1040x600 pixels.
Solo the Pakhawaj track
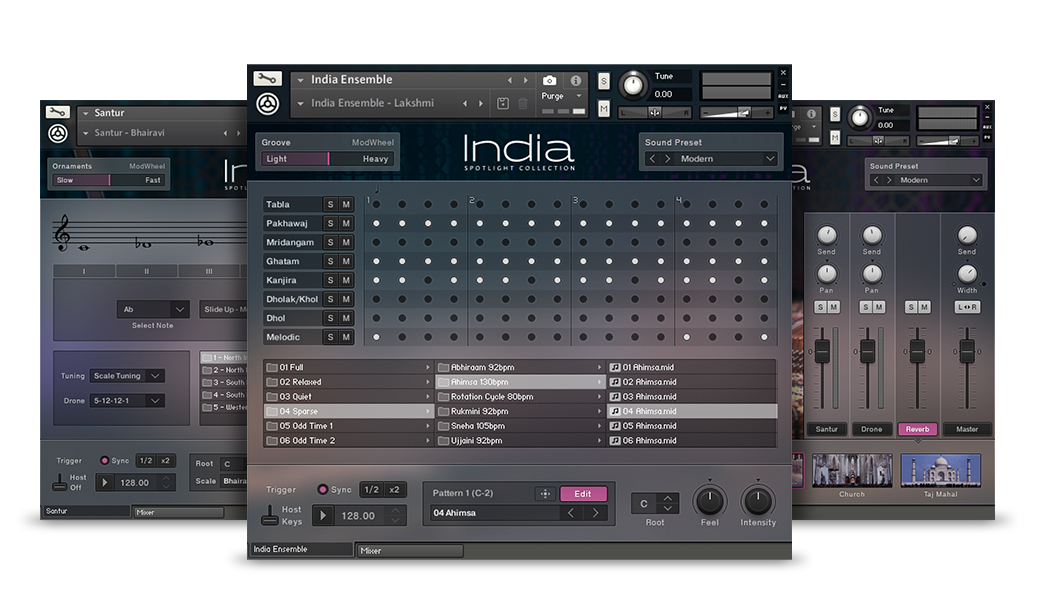330,223
